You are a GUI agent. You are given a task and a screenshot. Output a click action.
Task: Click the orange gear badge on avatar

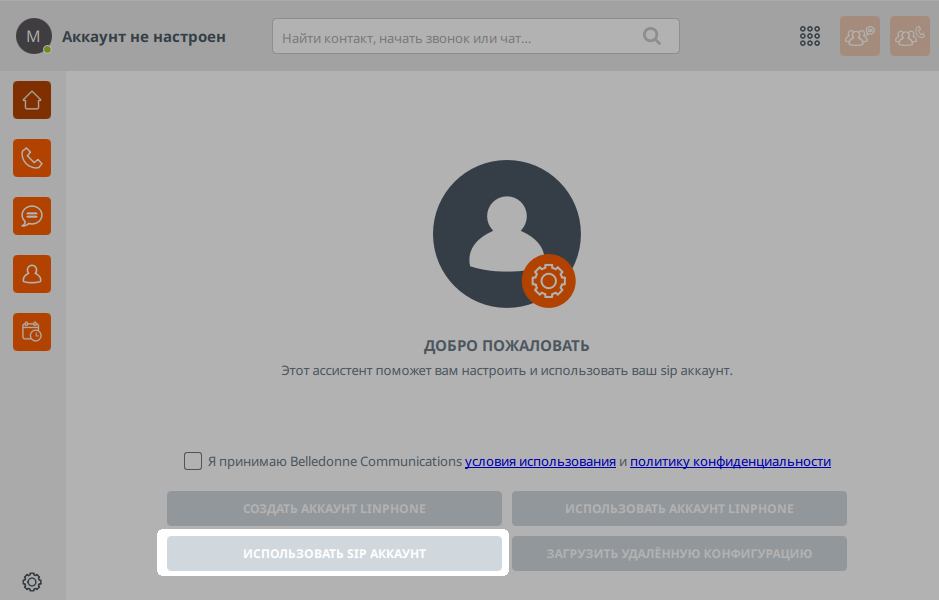tap(548, 281)
